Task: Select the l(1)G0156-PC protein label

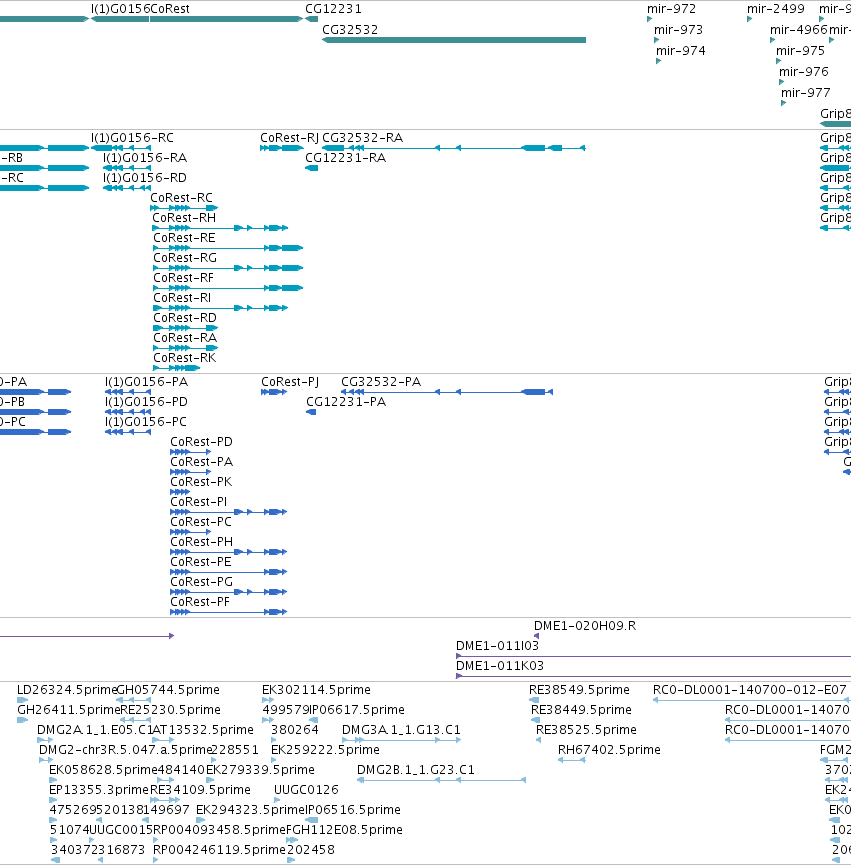Action: point(146,421)
